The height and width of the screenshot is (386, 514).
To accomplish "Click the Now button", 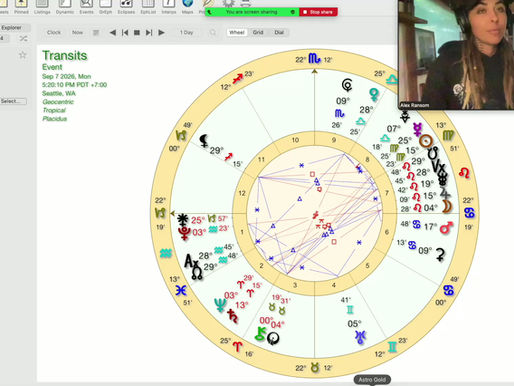I will point(77,32).
